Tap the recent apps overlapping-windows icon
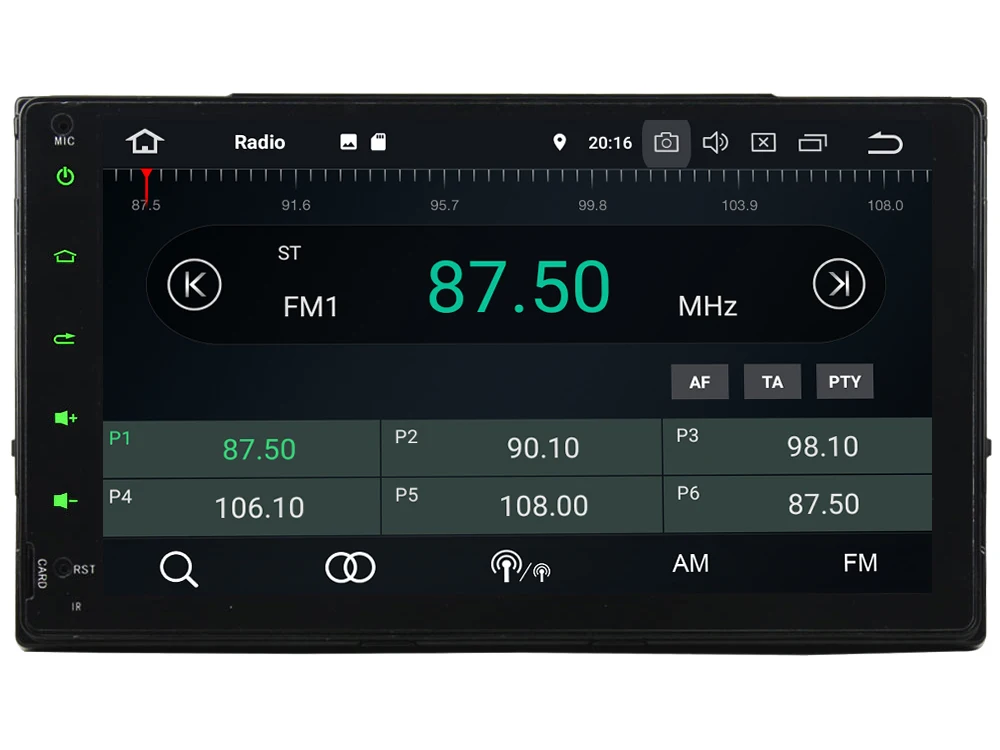Screen dimensions: 1000x750 click(x=812, y=142)
